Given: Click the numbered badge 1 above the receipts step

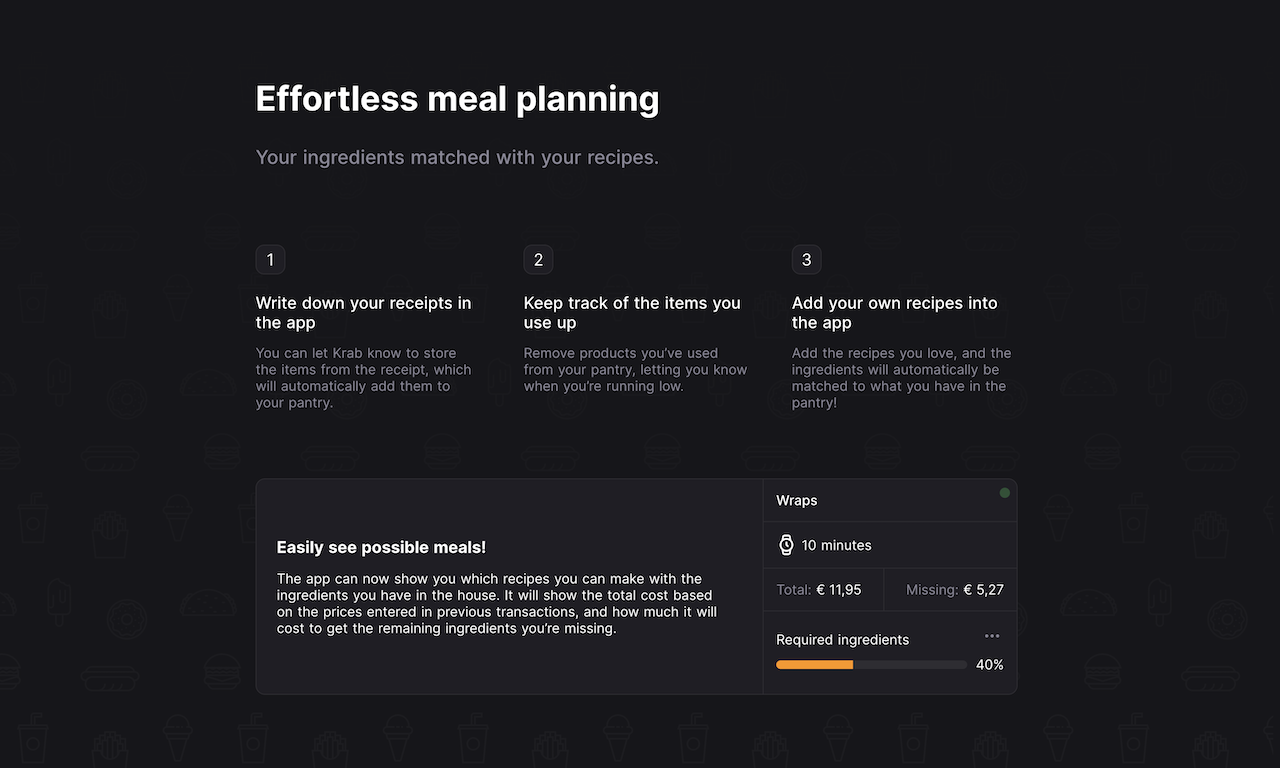Looking at the screenshot, I should 270,259.
